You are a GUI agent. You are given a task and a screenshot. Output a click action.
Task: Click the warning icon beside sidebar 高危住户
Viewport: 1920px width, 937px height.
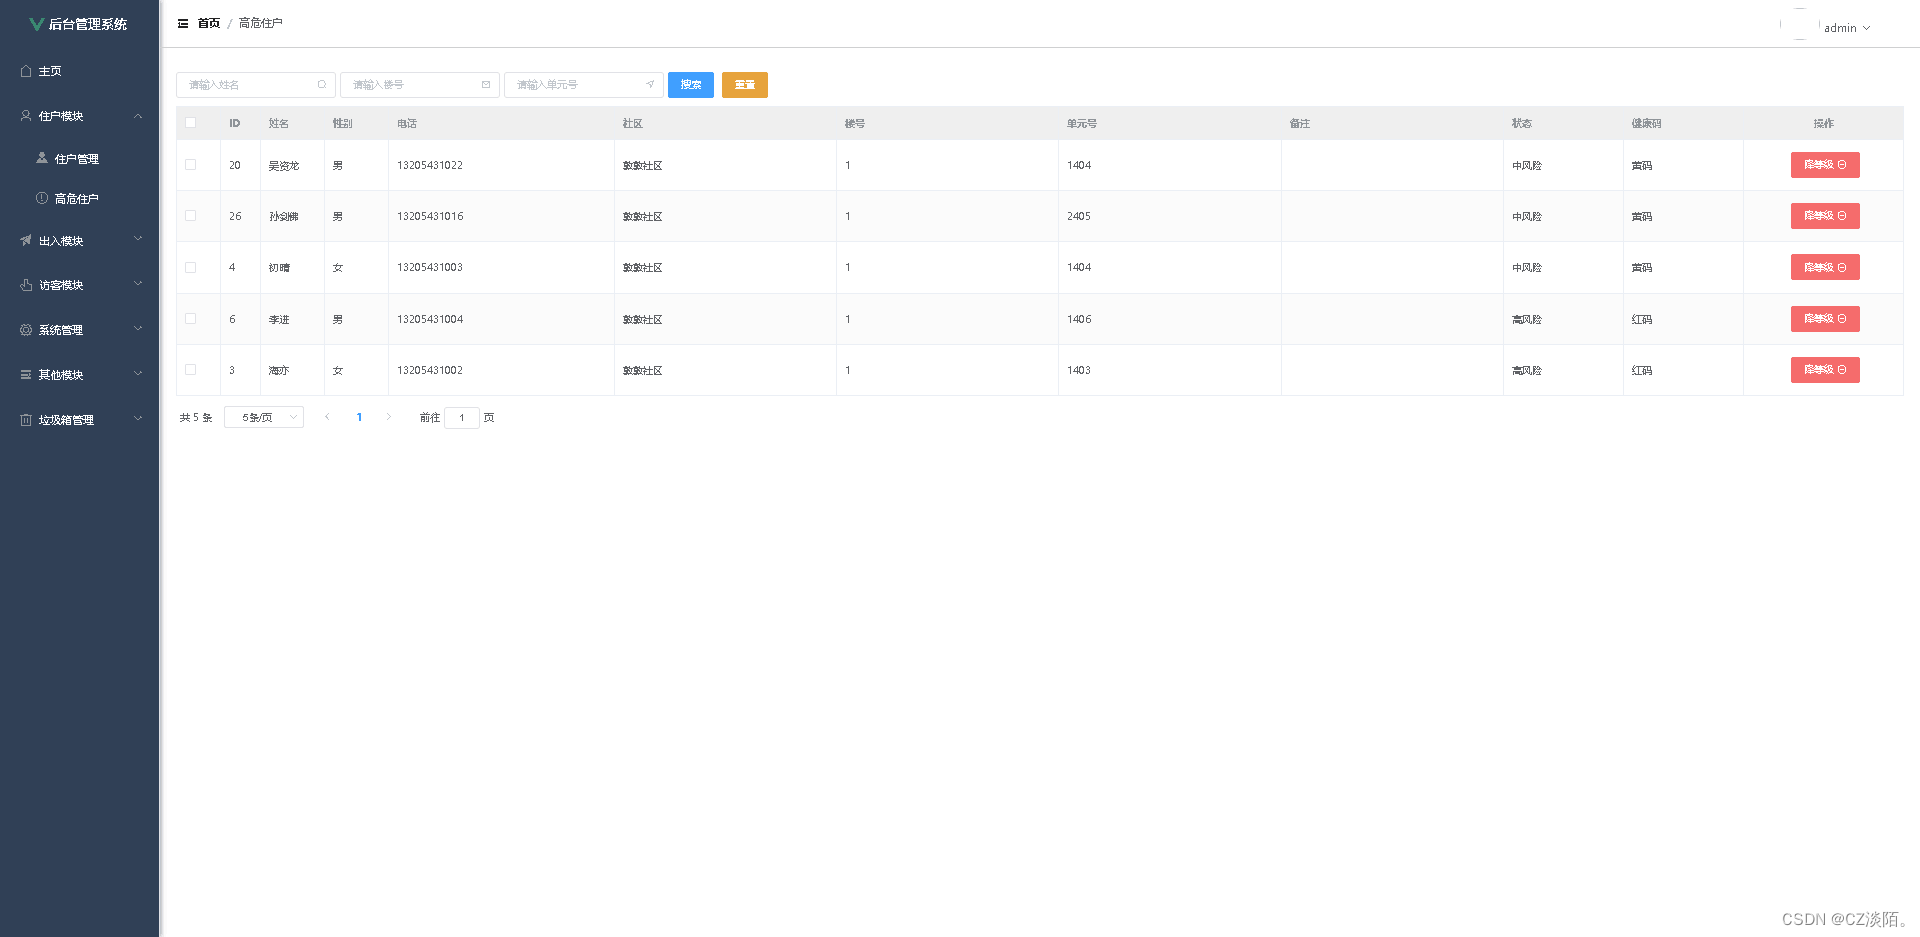[42, 198]
